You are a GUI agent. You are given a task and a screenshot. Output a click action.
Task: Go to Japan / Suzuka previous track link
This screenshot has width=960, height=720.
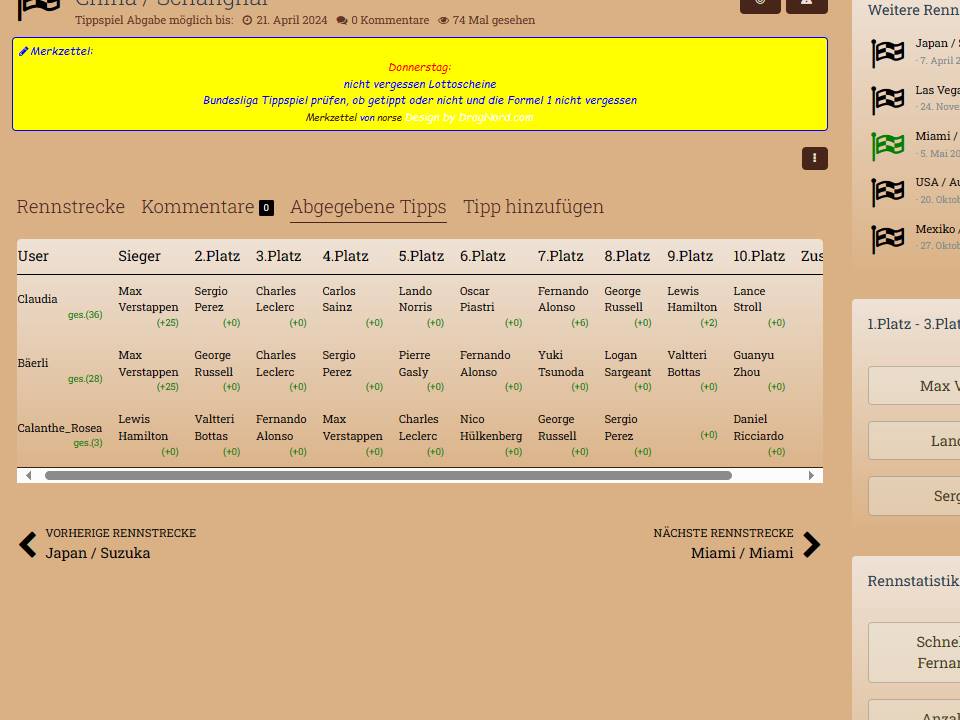click(x=98, y=553)
